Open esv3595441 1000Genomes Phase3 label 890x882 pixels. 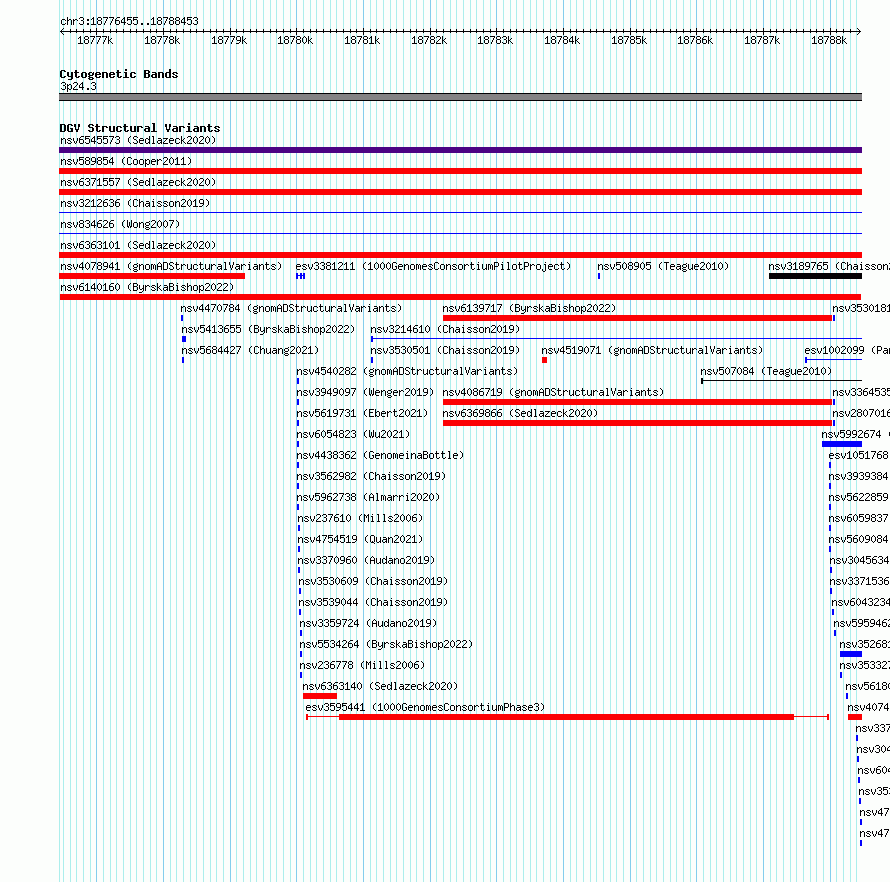[425, 707]
